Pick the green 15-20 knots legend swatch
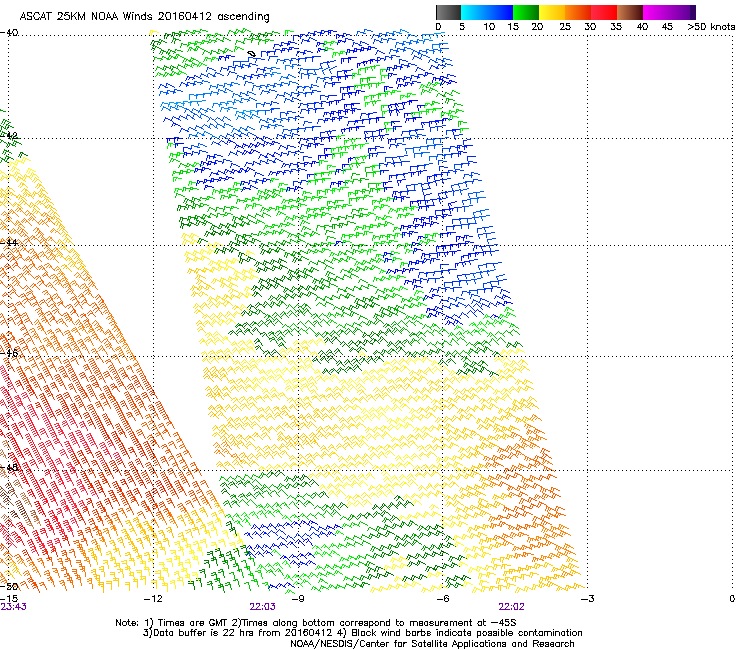 coord(526,12)
